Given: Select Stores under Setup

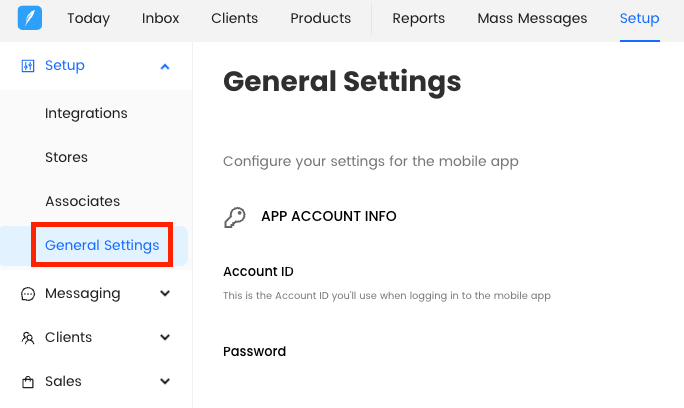Looking at the screenshot, I should [x=66, y=158].
